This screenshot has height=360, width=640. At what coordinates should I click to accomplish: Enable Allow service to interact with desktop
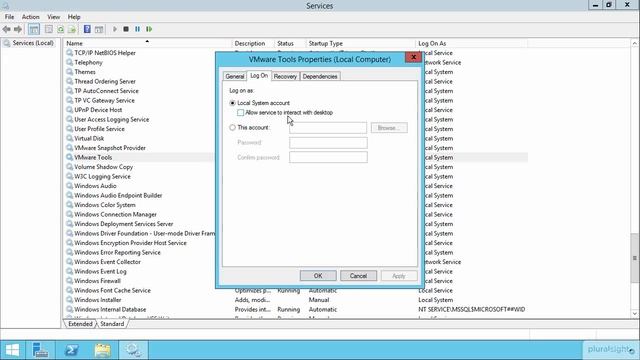click(240, 113)
